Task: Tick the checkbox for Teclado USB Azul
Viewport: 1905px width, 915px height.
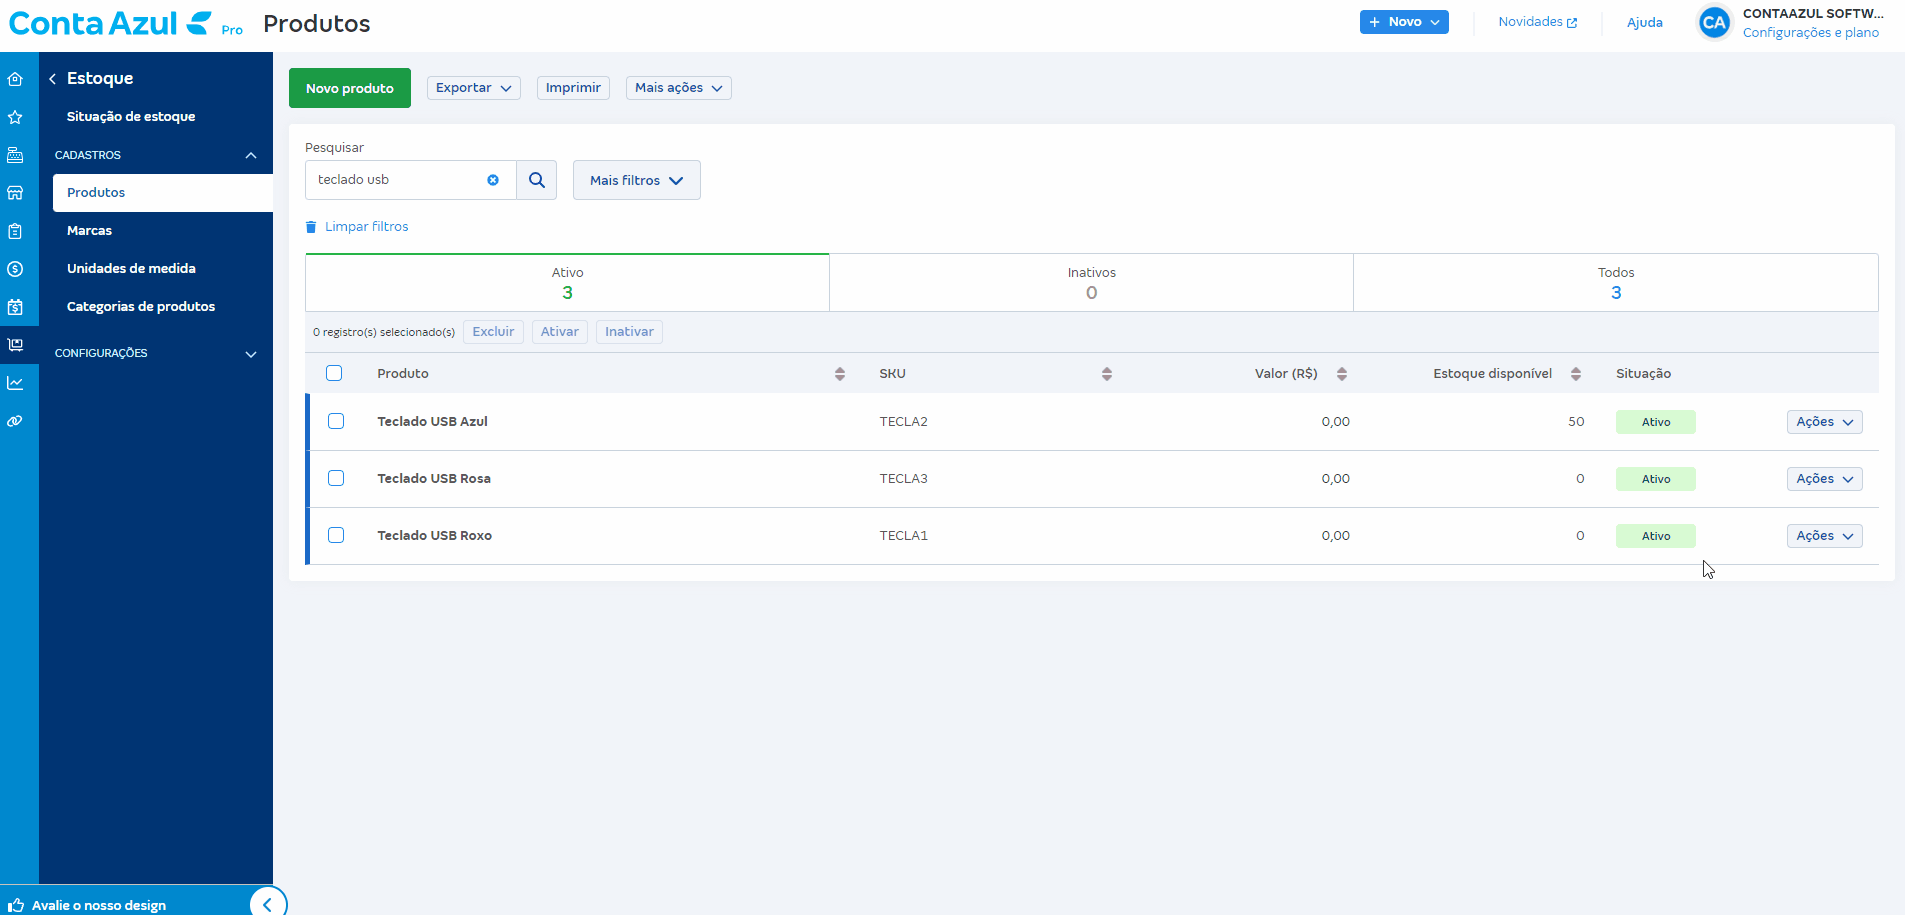Action: 336,421
